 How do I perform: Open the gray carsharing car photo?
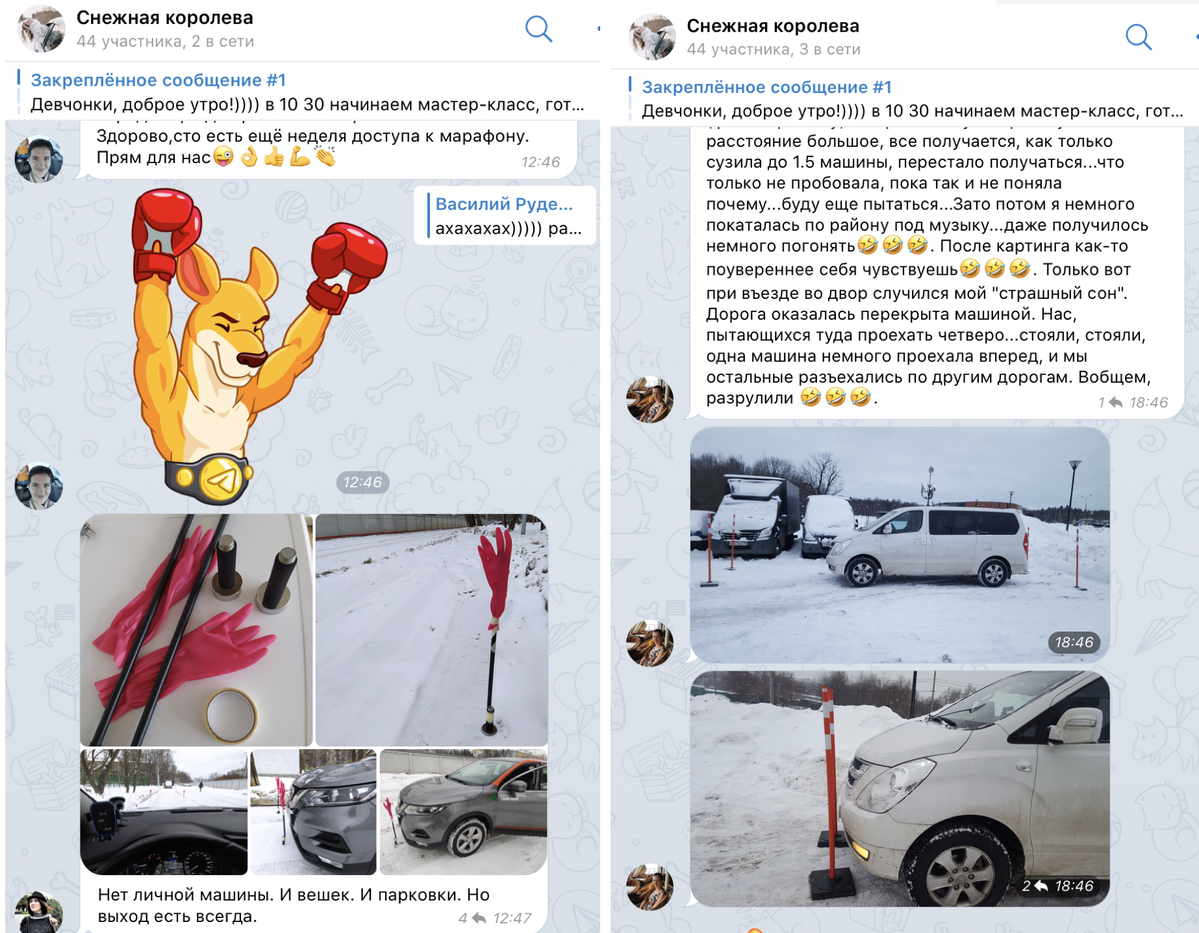463,811
